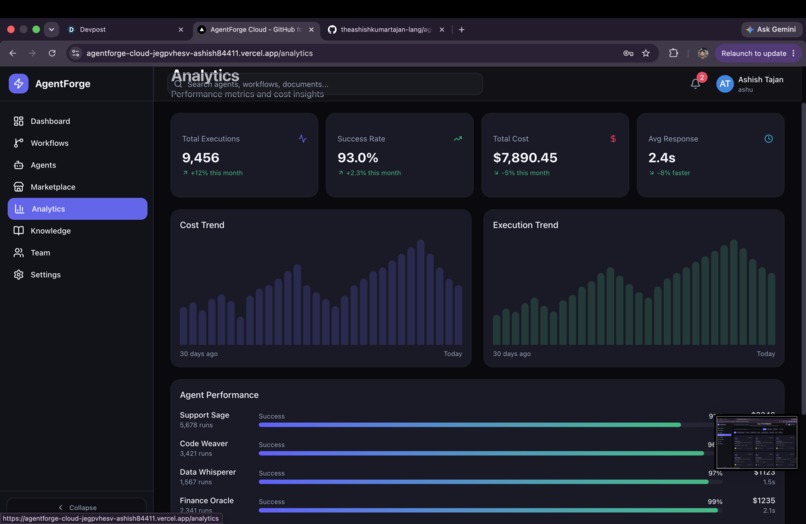The height and width of the screenshot is (524, 806).
Task: Close the Devpost tab
Action: (180, 30)
